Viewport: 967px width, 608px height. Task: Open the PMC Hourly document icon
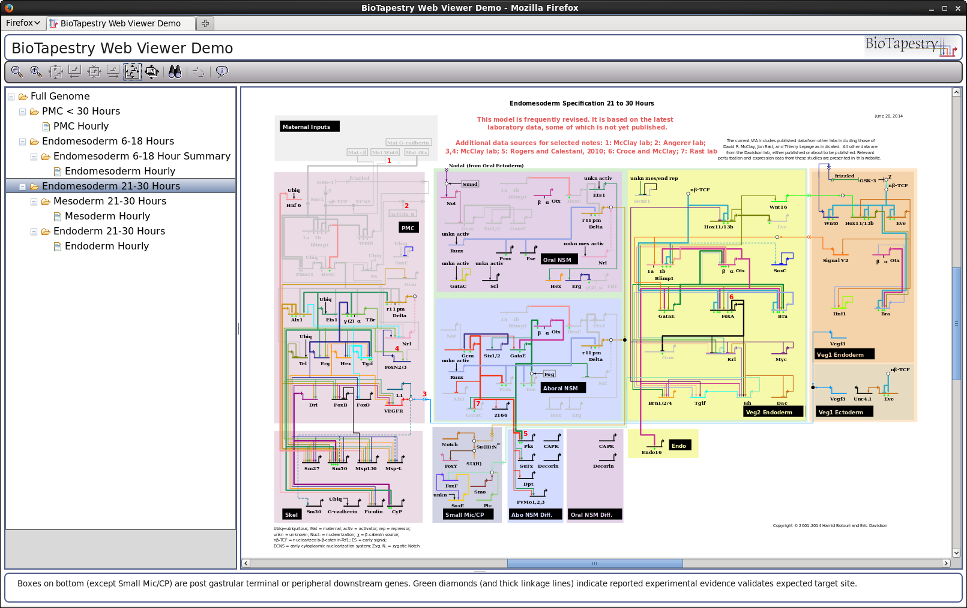pos(45,127)
